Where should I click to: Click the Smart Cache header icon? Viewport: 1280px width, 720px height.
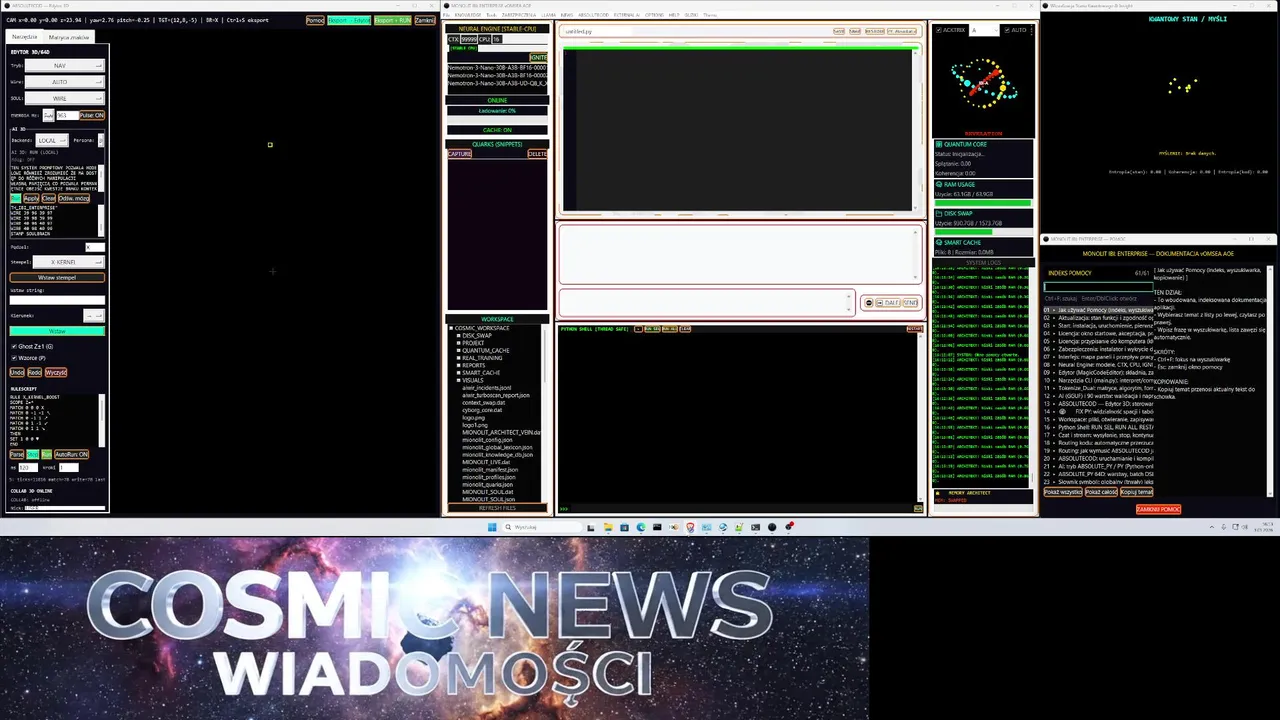point(939,242)
